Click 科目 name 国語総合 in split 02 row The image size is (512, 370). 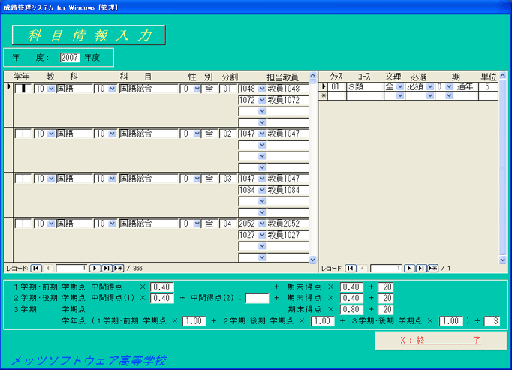[148, 134]
